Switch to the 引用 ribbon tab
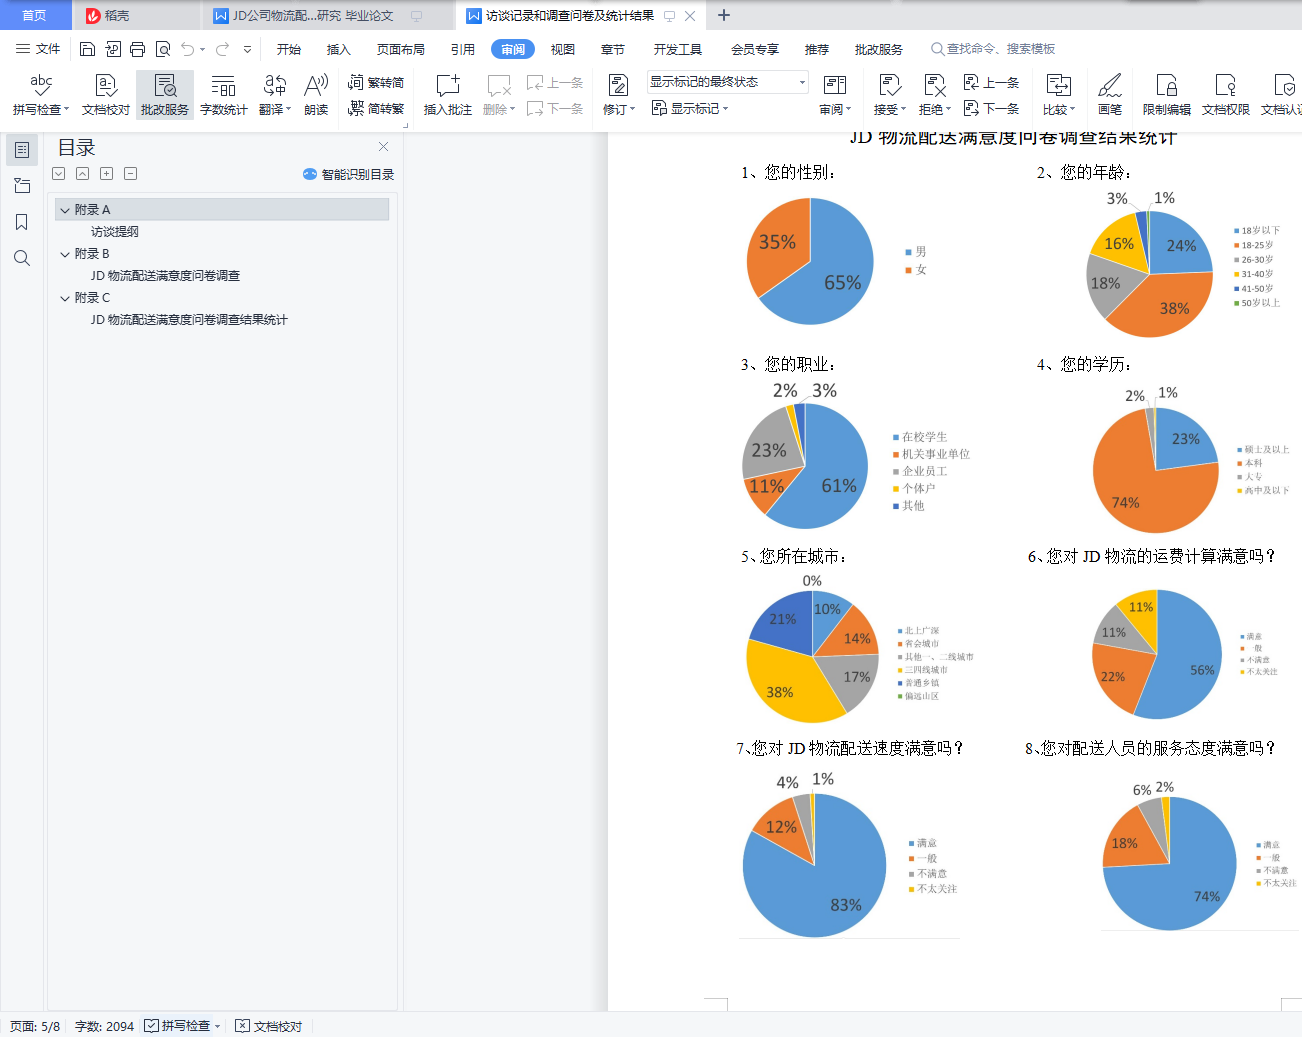This screenshot has height=1037, width=1302. point(463,49)
